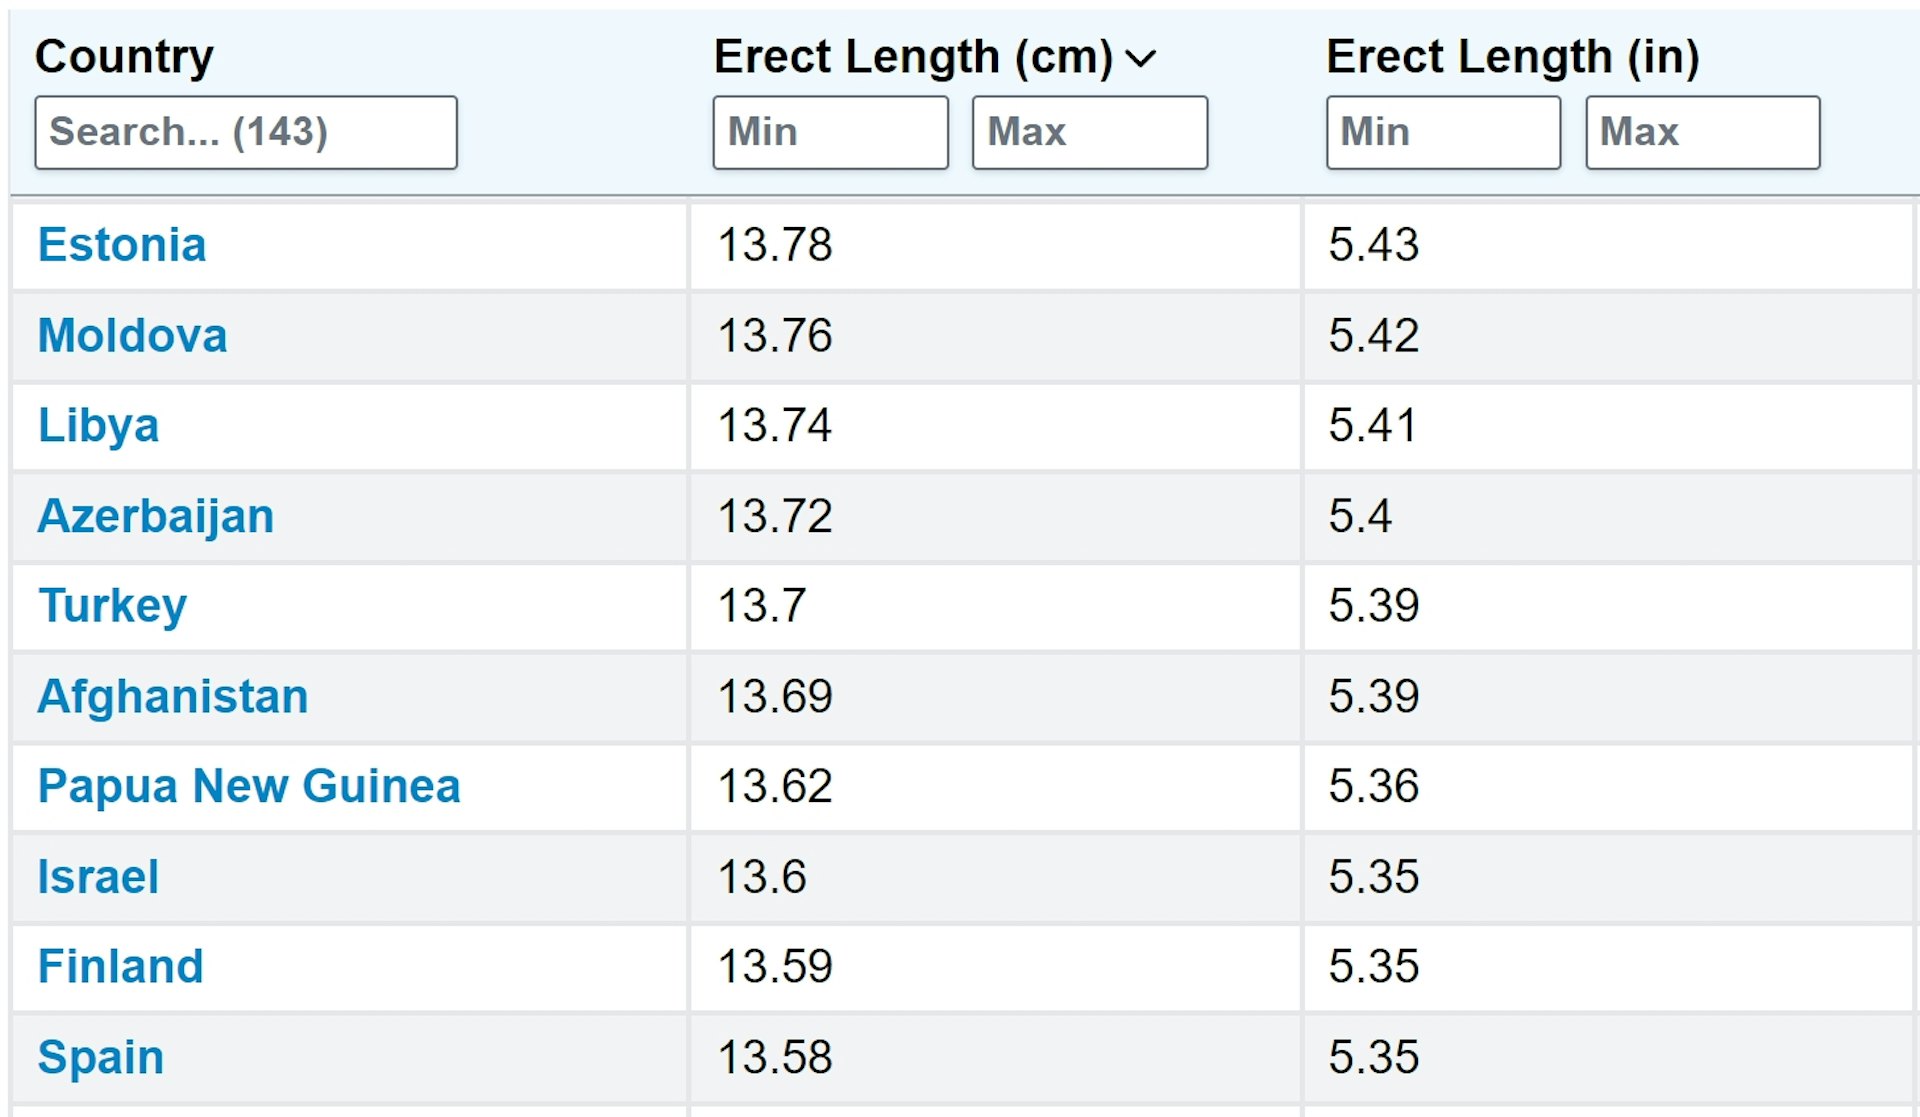Open the Estonia country link
Image resolution: width=1920 pixels, height=1117 pixels.
click(122, 245)
